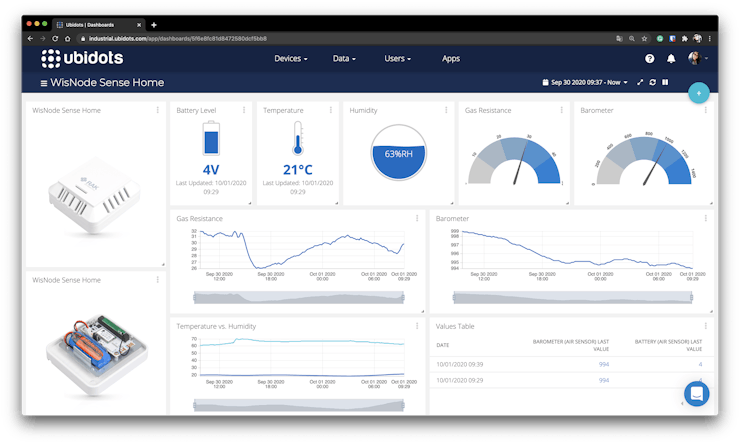Open Values Table widget options
The width and height of the screenshot is (740, 444).
pyautogui.click(x=706, y=326)
